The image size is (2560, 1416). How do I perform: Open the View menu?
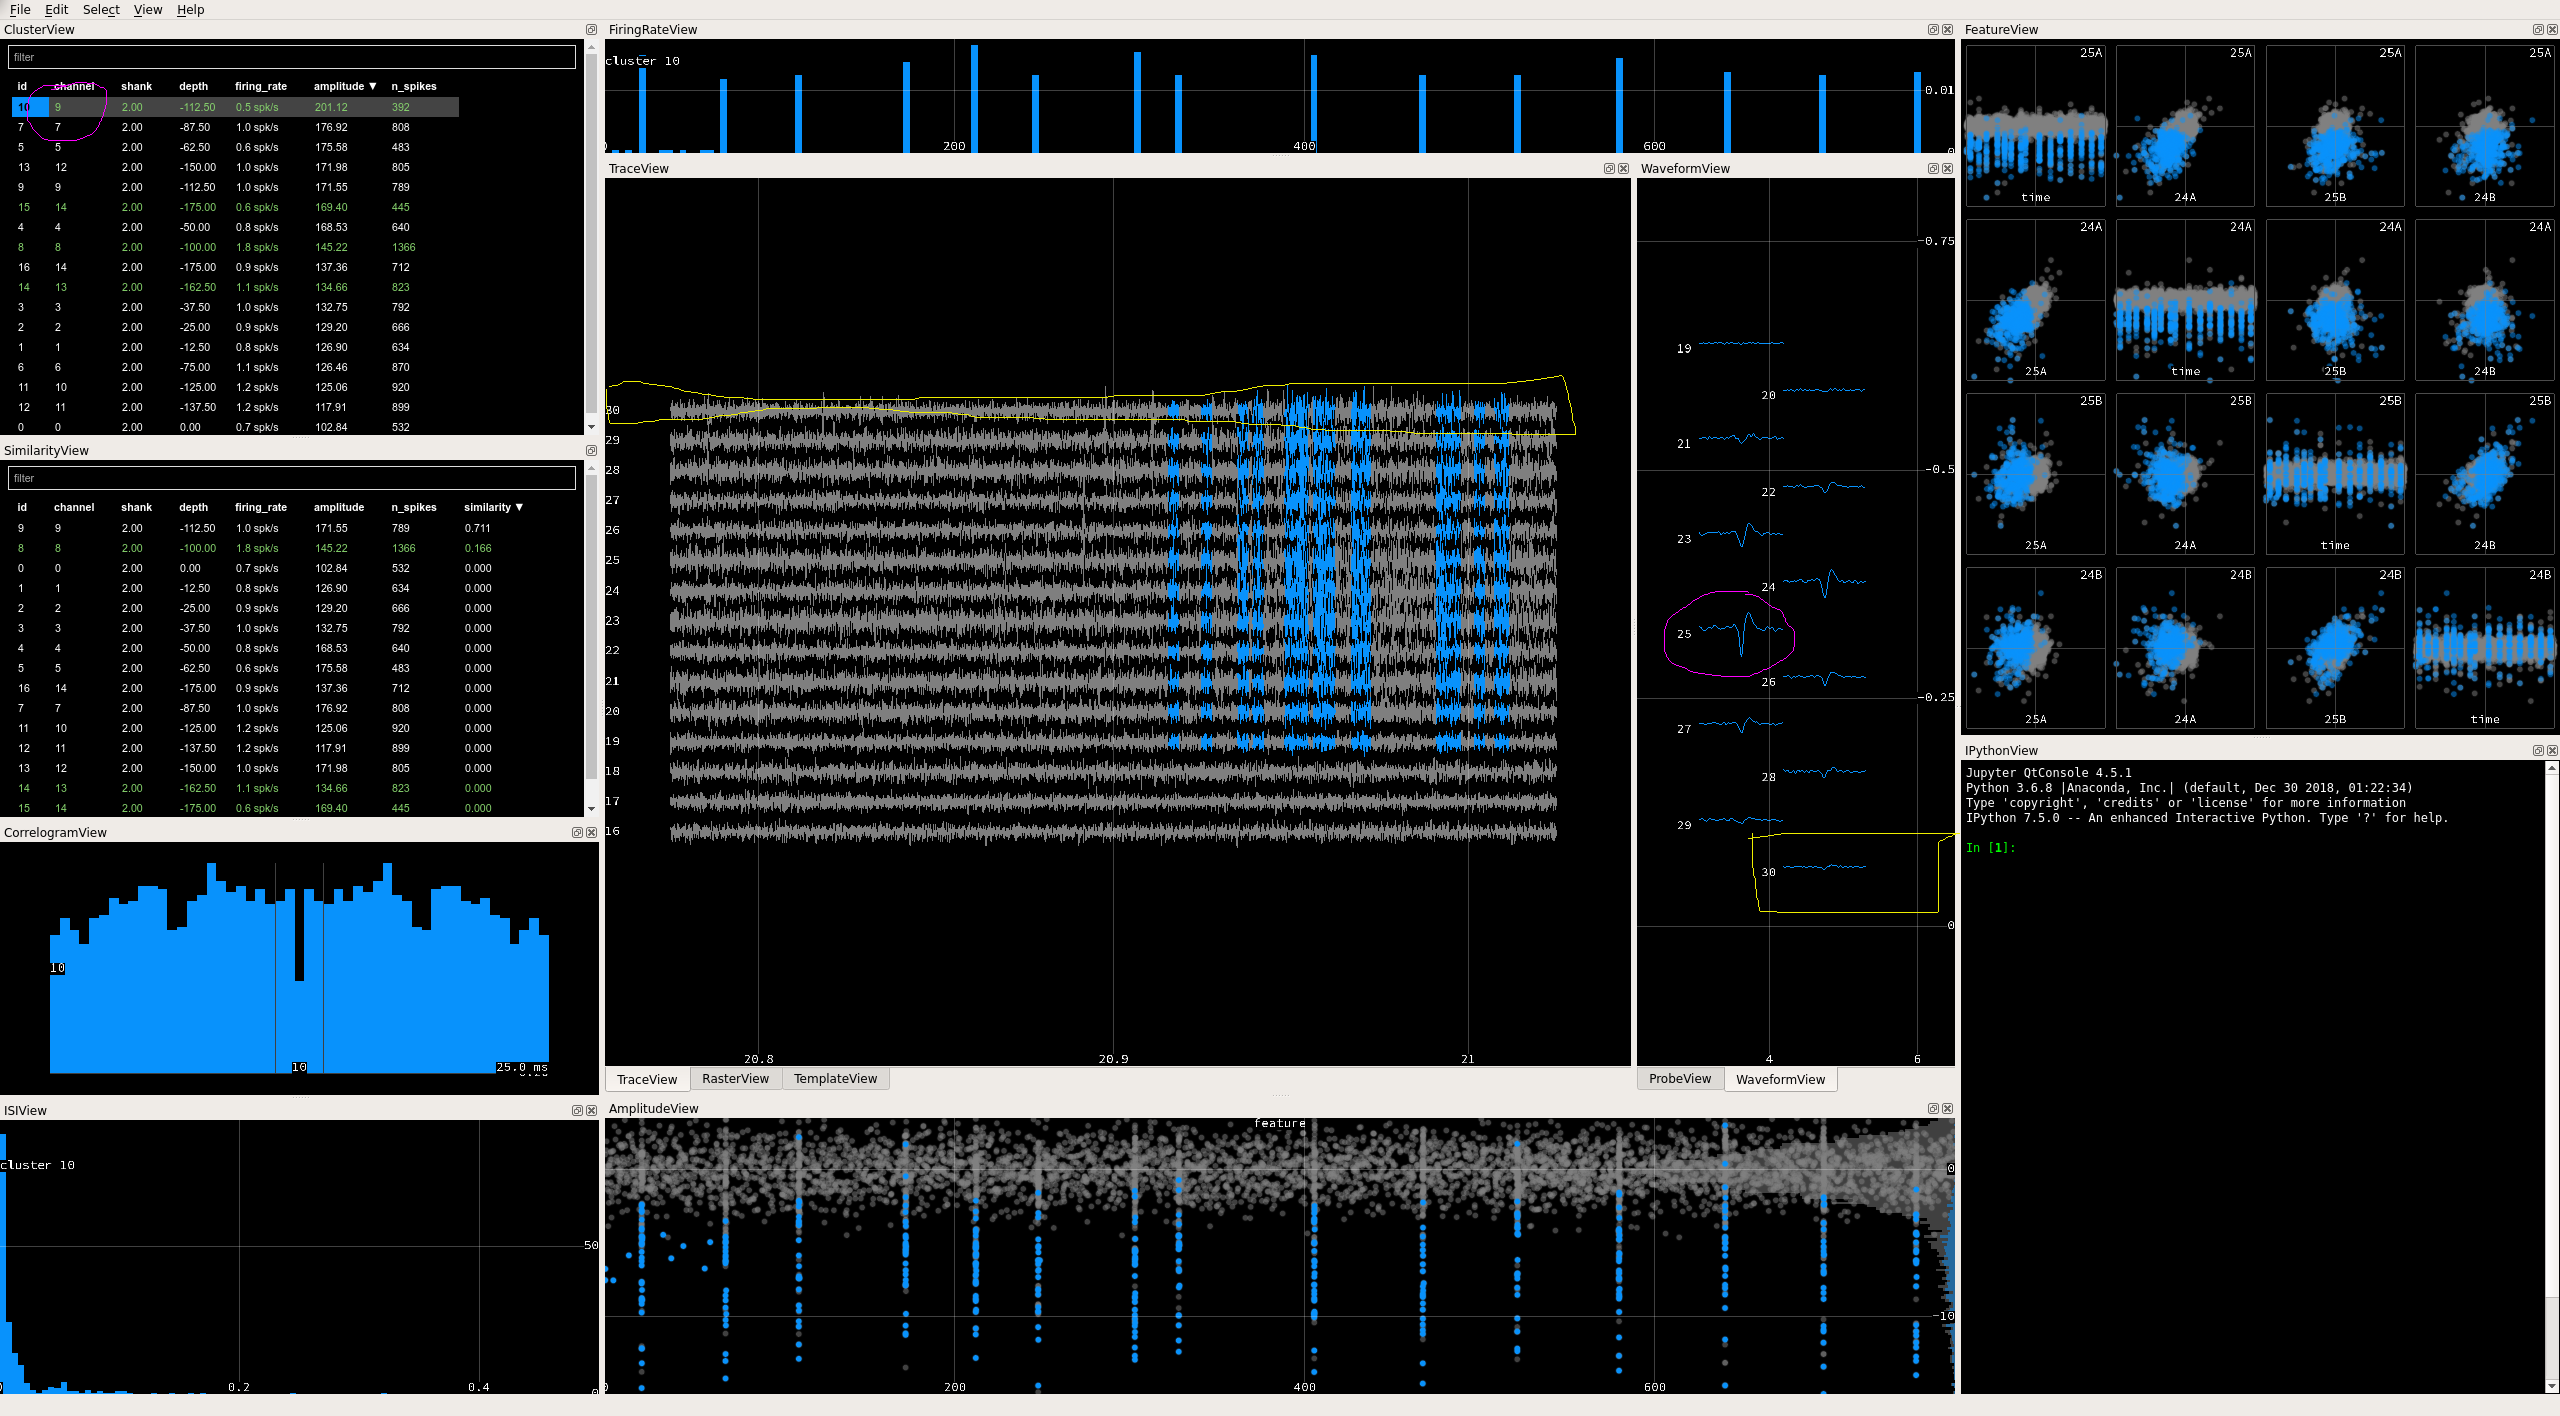coord(147,9)
